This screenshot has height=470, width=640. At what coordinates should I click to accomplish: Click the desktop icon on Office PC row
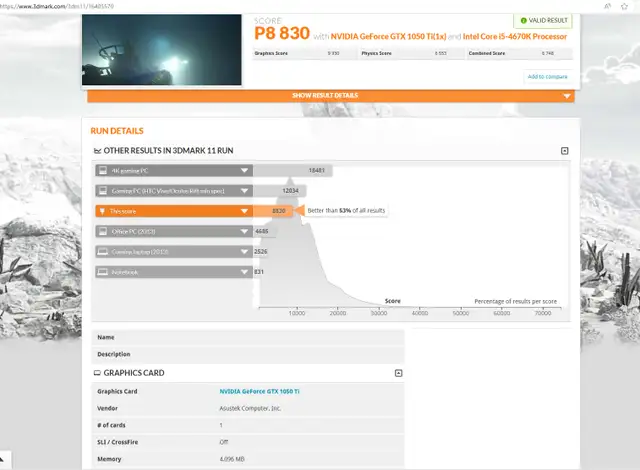pos(103,231)
